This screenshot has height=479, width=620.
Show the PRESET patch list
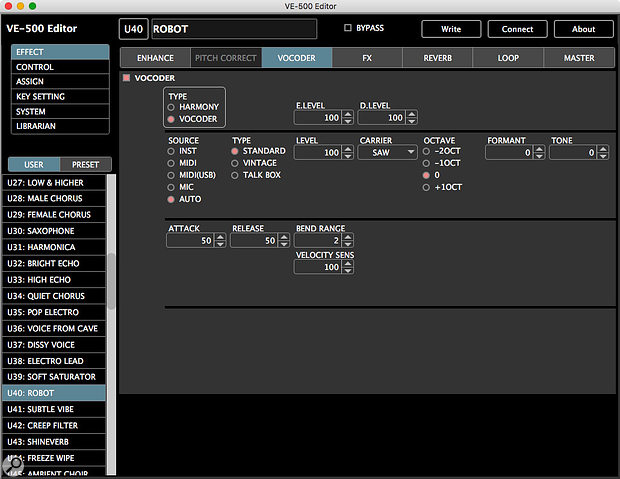tap(85, 164)
